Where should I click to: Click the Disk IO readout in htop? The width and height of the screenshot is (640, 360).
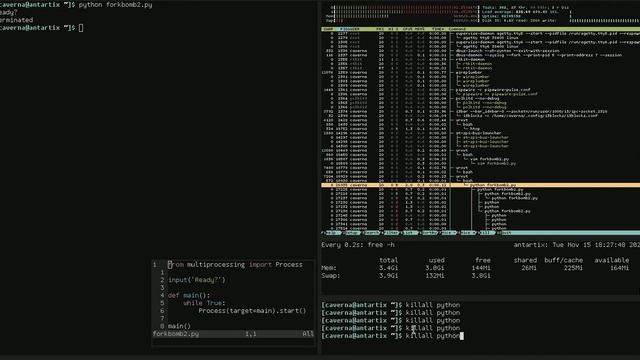(519, 20)
